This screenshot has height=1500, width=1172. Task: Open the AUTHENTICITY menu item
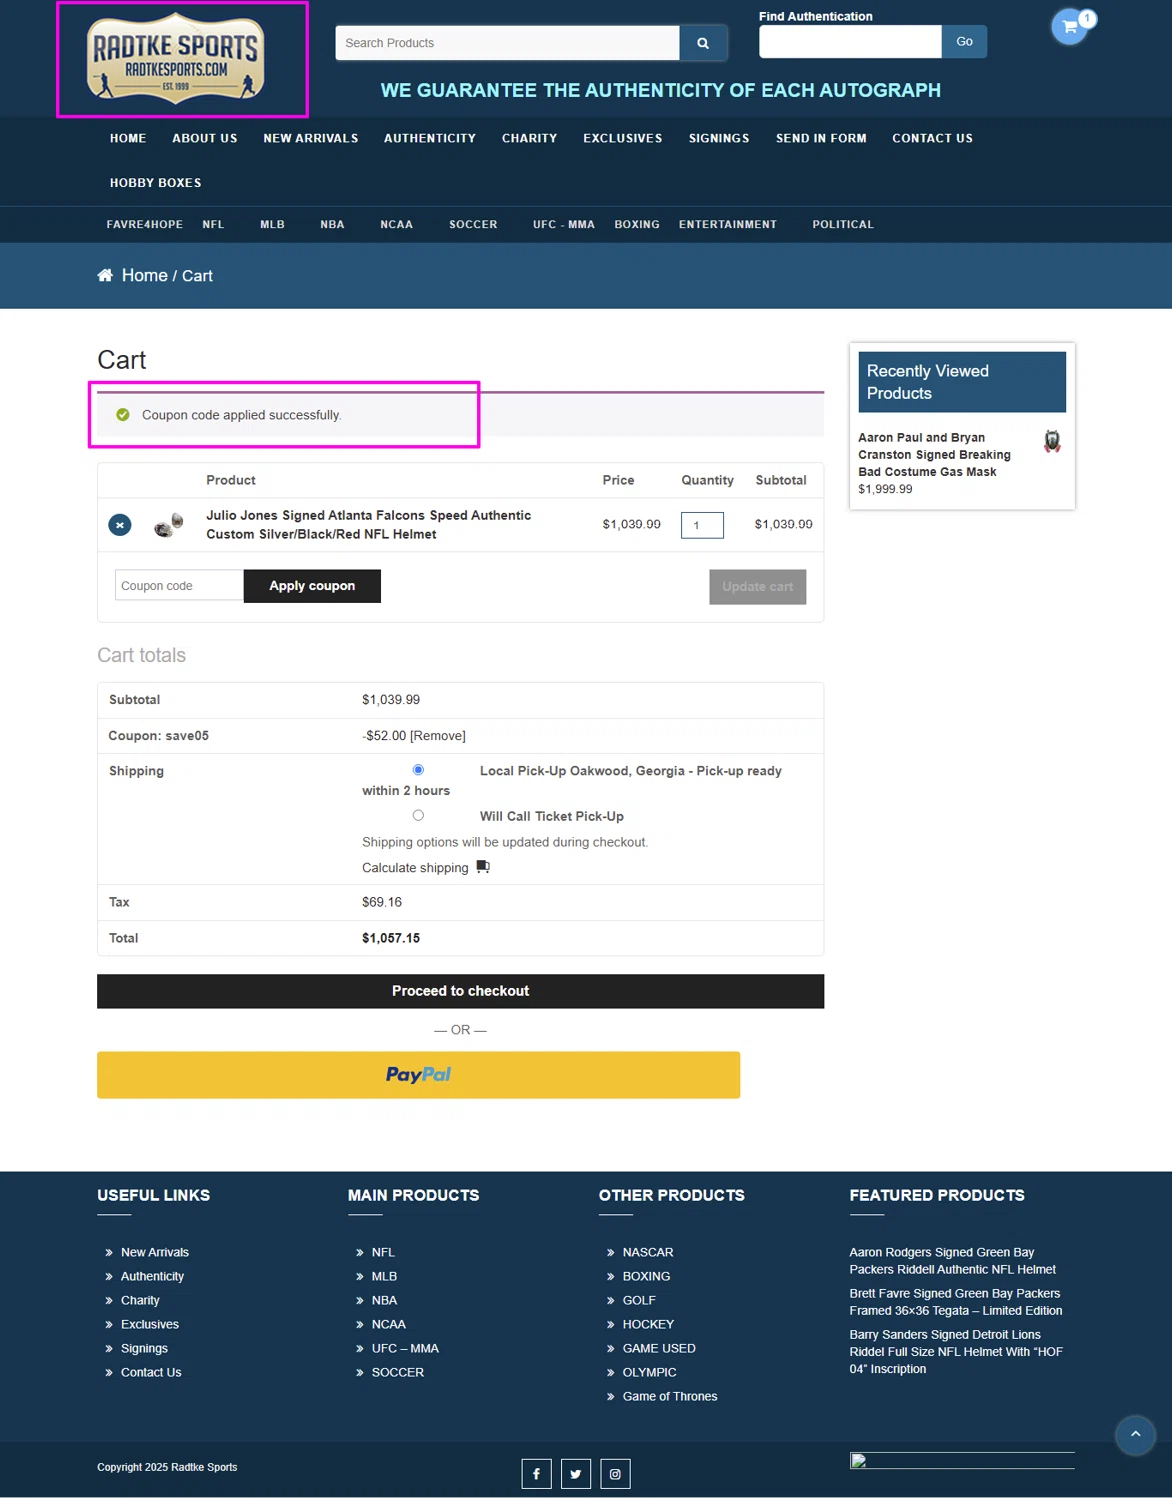pyautogui.click(x=430, y=138)
